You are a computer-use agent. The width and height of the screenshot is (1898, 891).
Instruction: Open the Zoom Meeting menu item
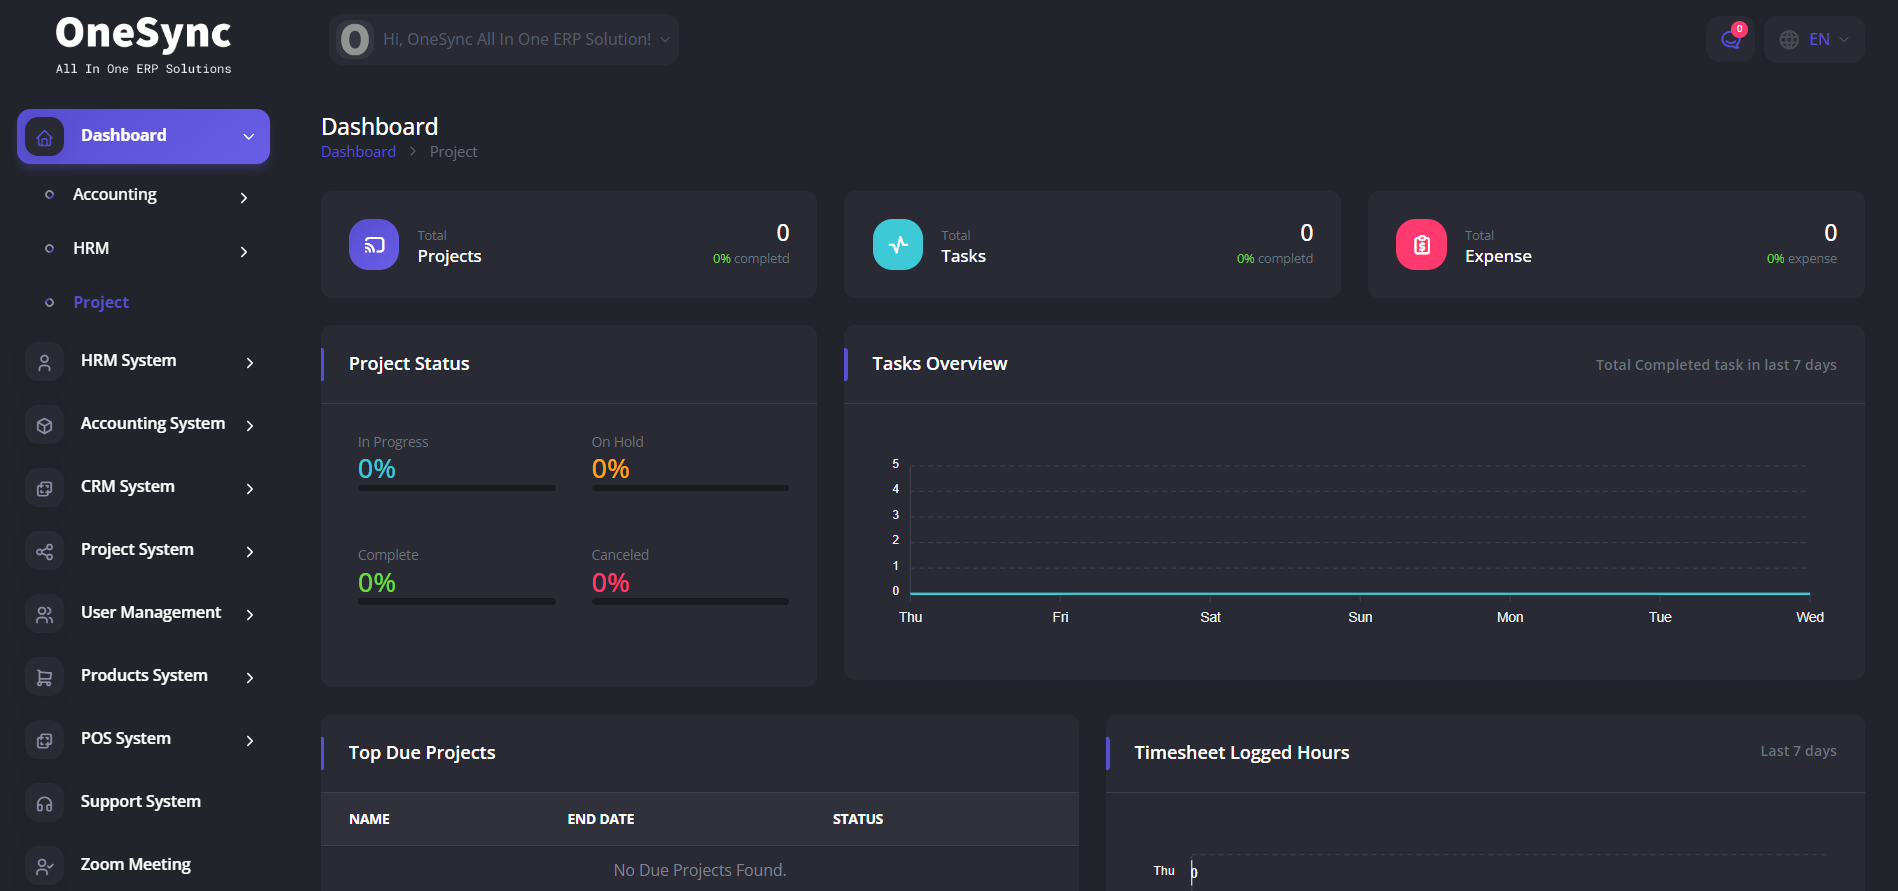tap(136, 864)
